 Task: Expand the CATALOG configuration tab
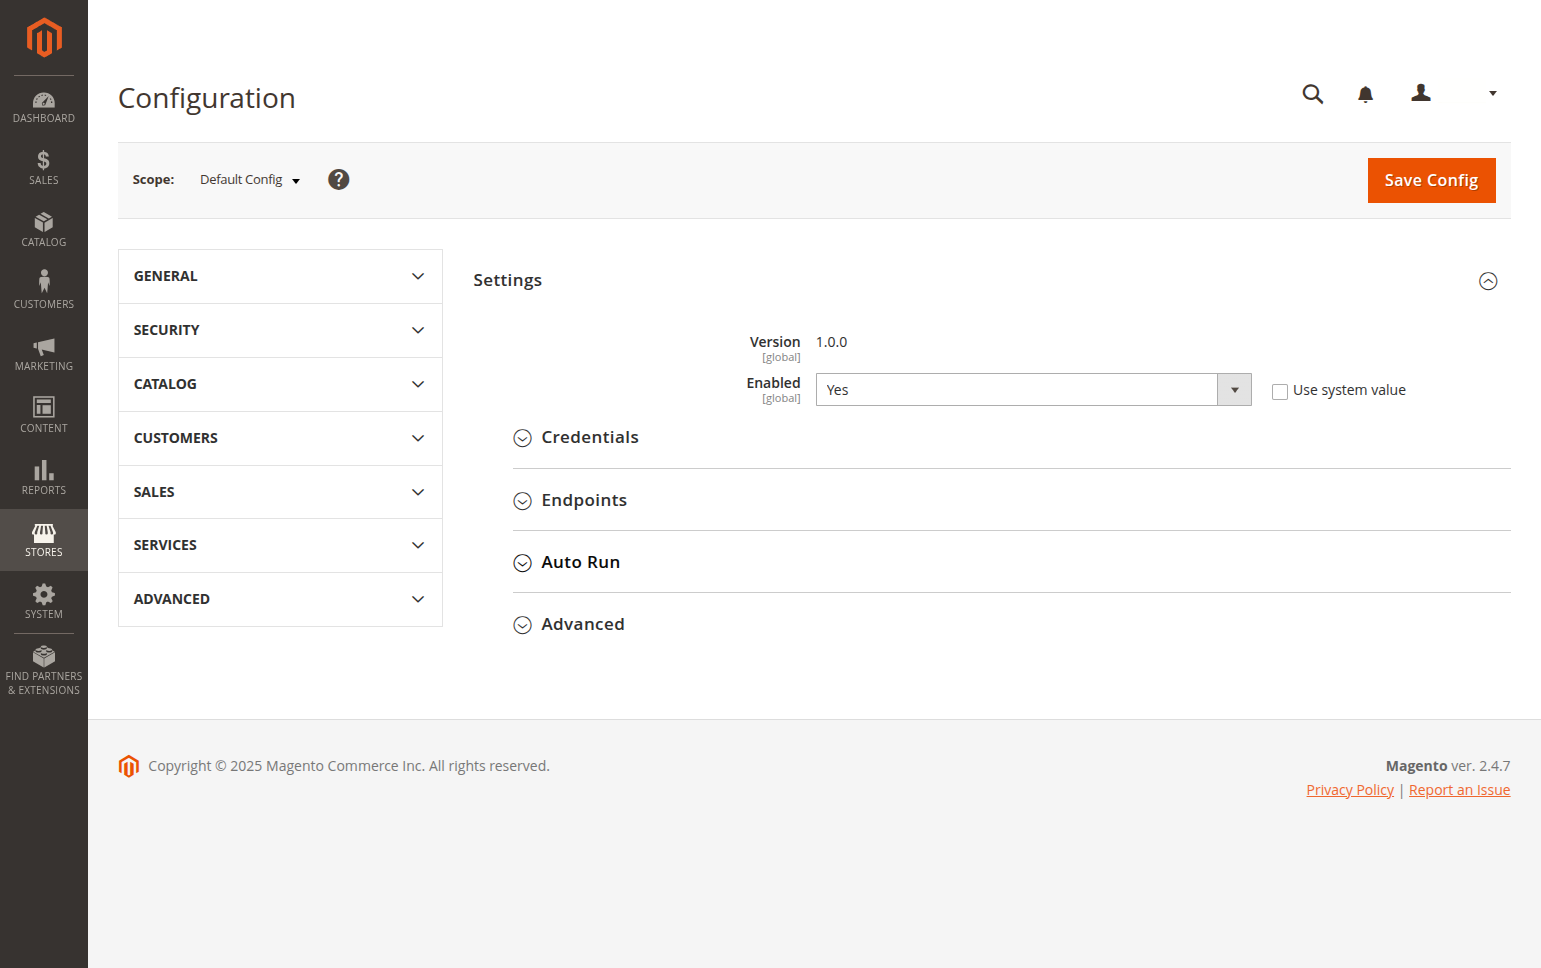pyautogui.click(x=280, y=384)
